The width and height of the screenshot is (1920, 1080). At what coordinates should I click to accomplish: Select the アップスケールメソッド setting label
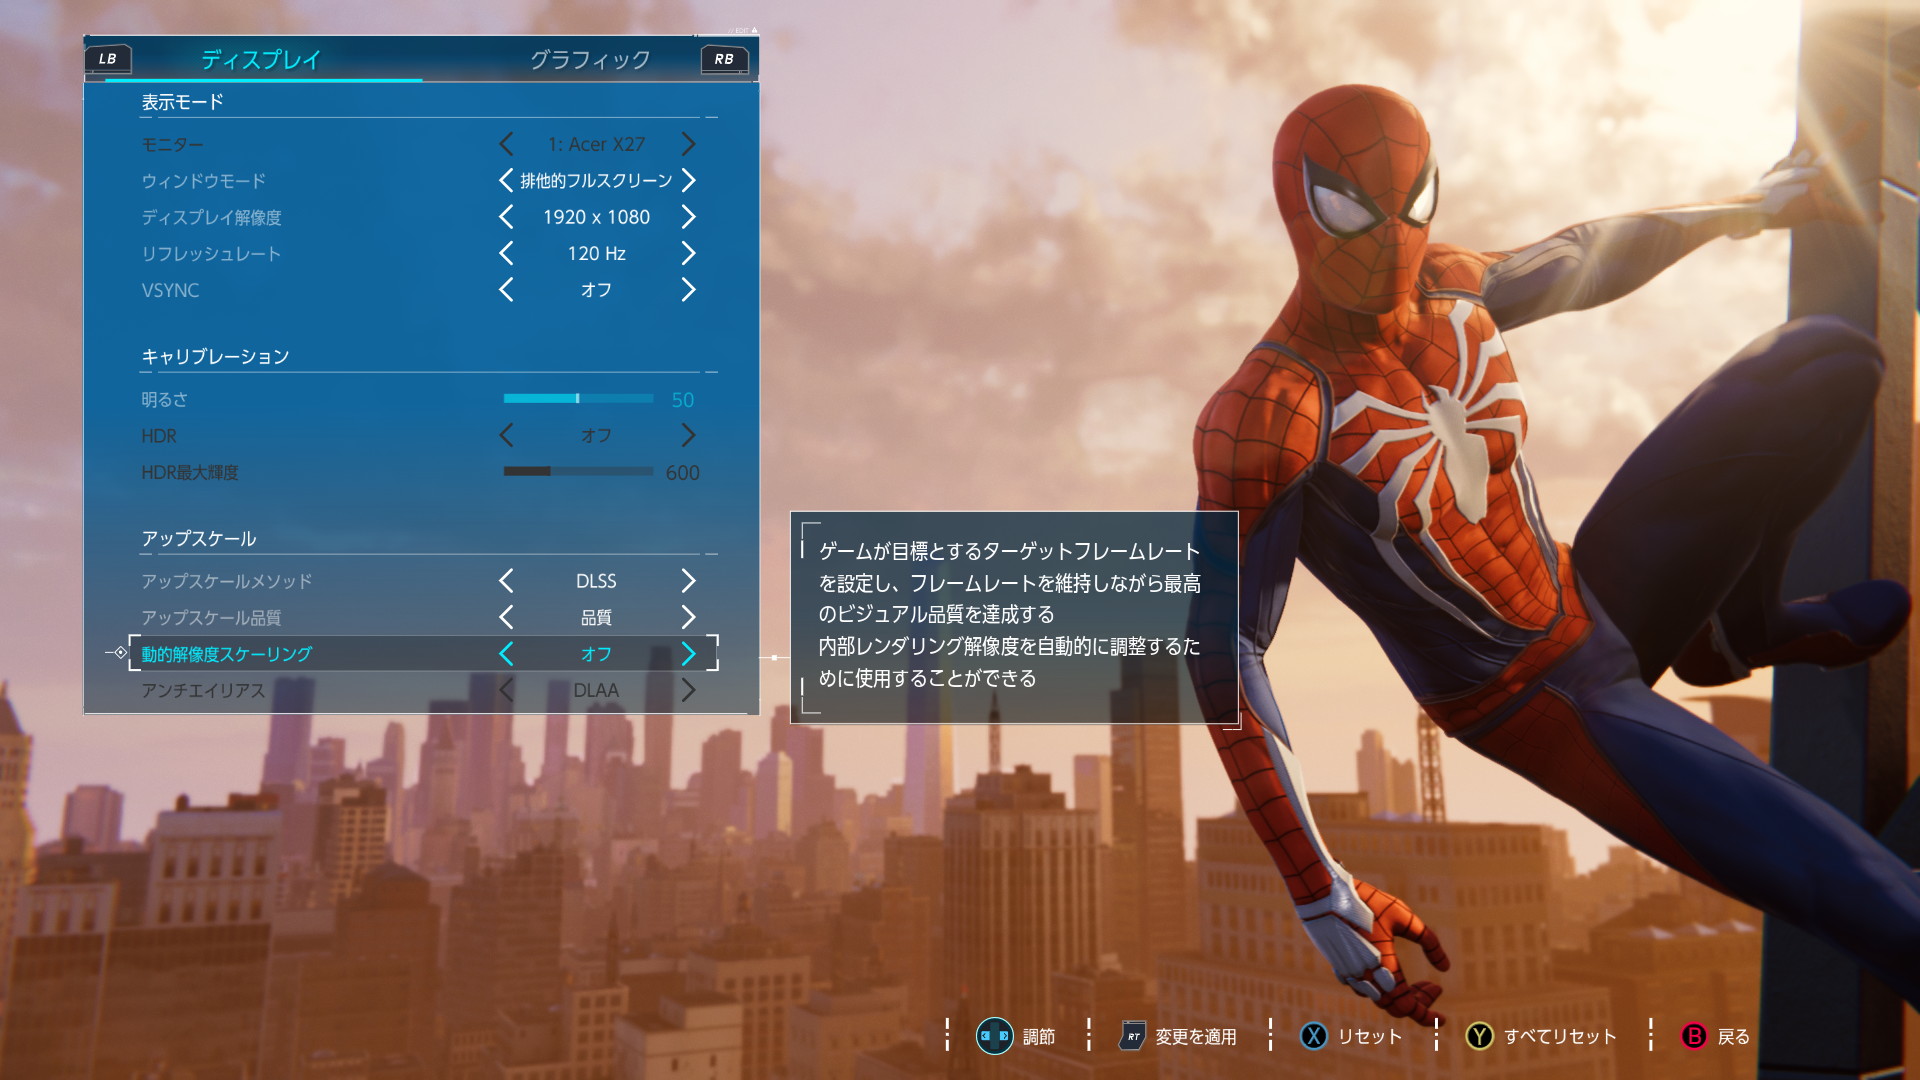tap(227, 581)
